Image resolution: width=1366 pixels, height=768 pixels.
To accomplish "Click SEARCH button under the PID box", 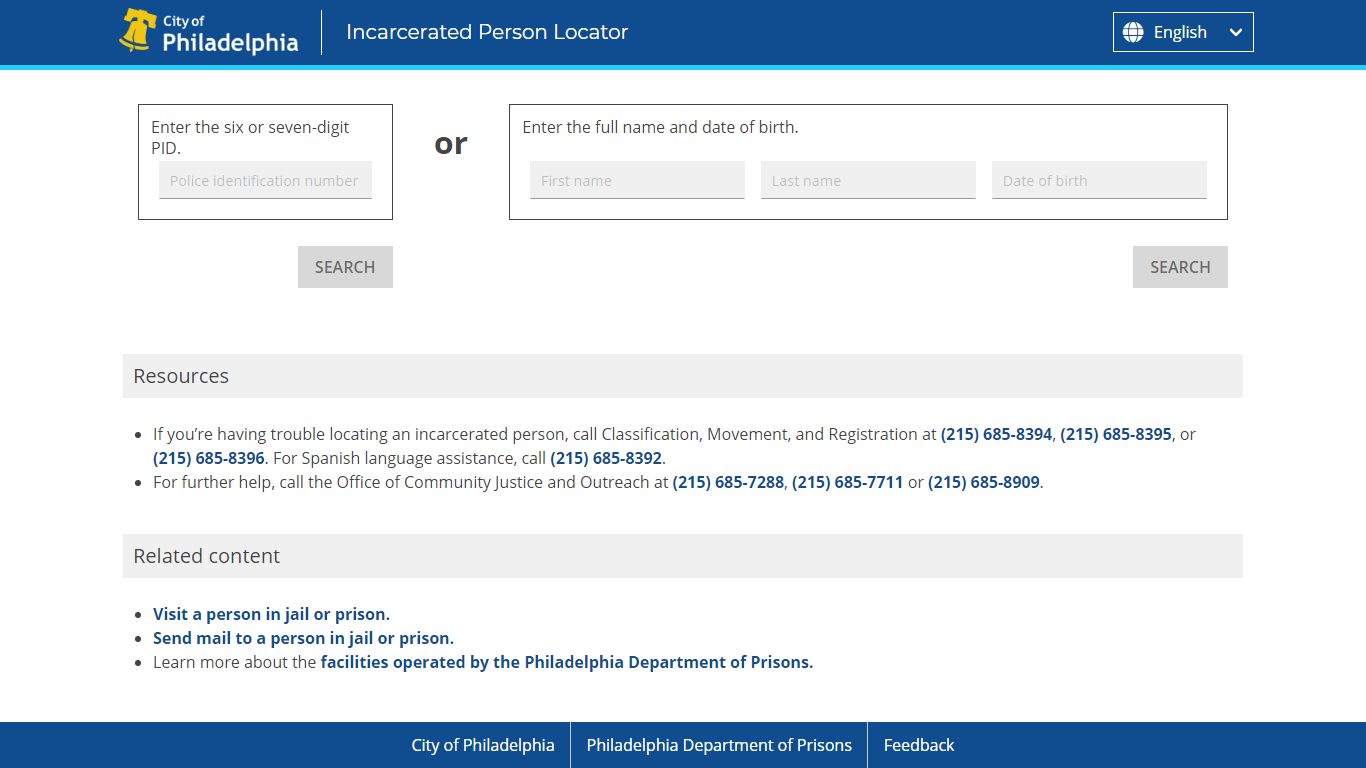I will click(345, 267).
